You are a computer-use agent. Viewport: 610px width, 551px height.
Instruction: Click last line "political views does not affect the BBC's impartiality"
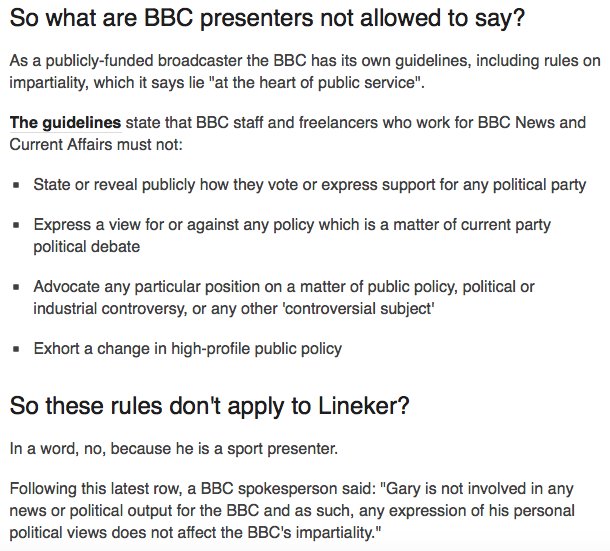click(x=195, y=532)
